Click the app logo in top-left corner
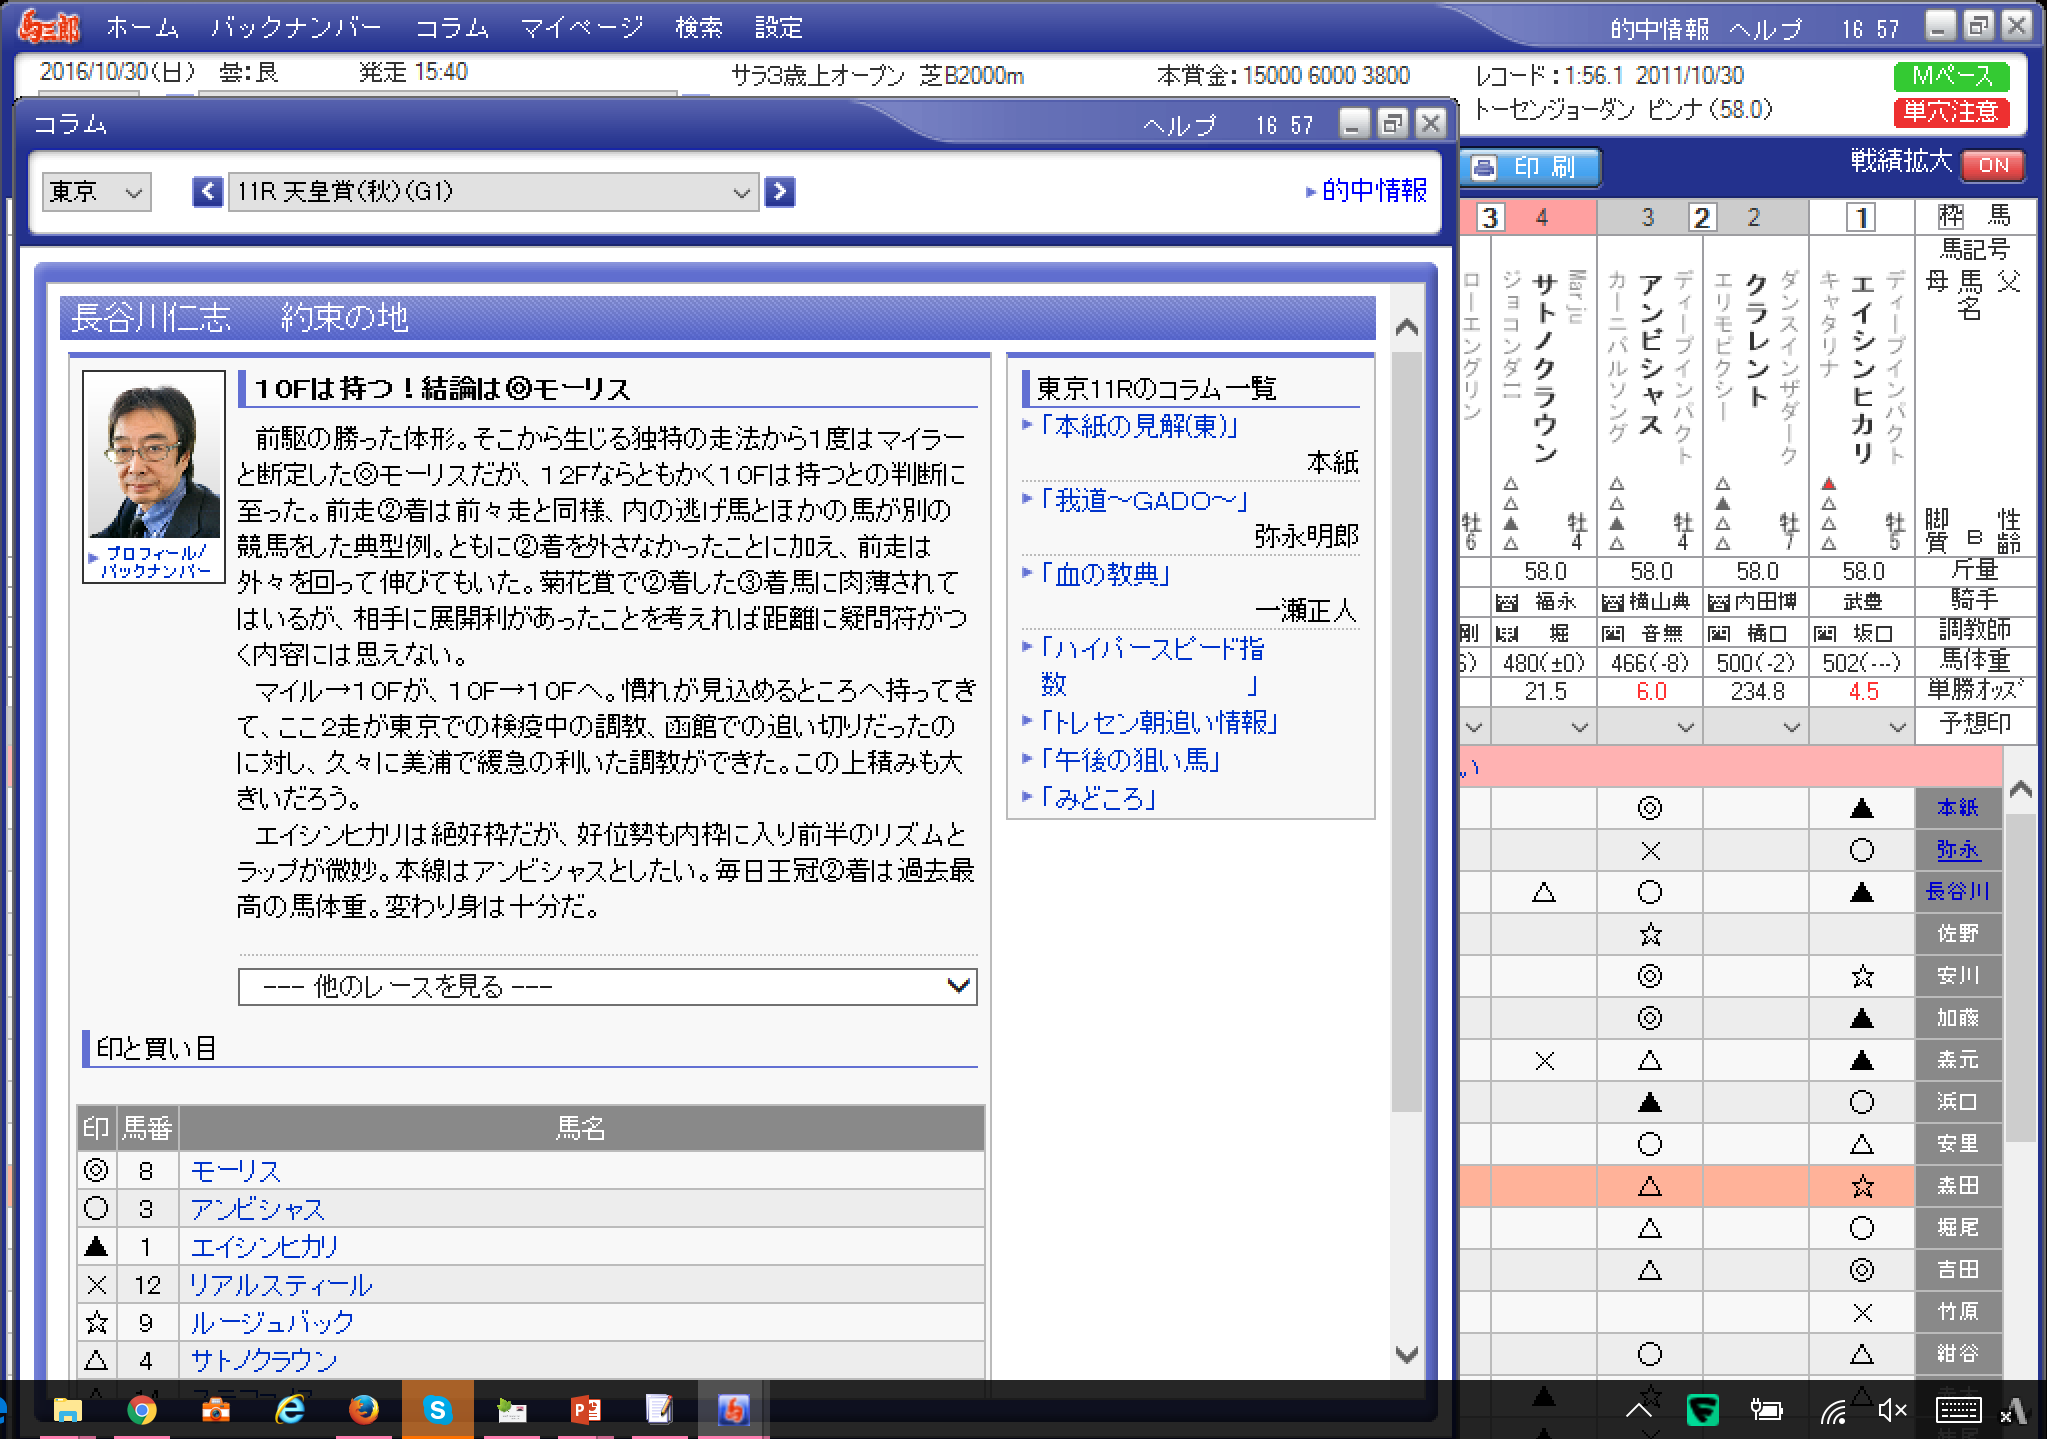Viewport: 2047px width, 1439px height. pyautogui.click(x=49, y=27)
